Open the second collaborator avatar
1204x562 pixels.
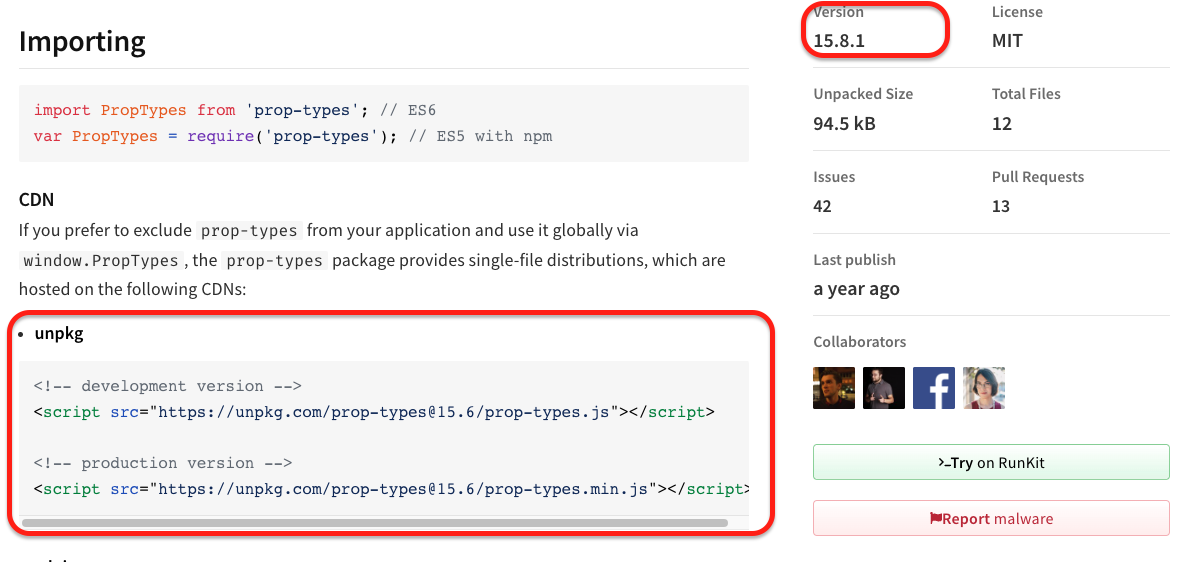(884, 388)
